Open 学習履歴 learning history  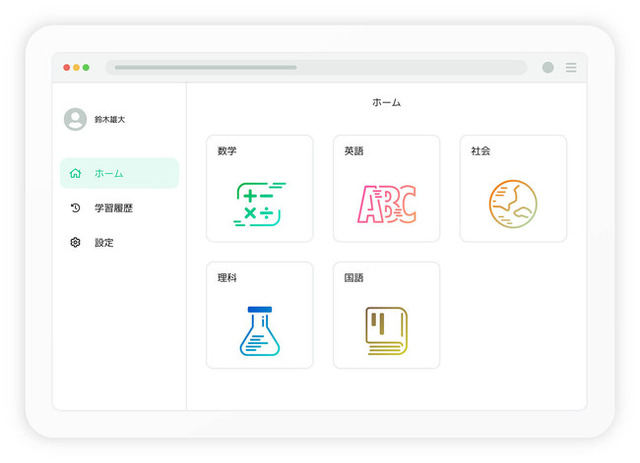119,208
